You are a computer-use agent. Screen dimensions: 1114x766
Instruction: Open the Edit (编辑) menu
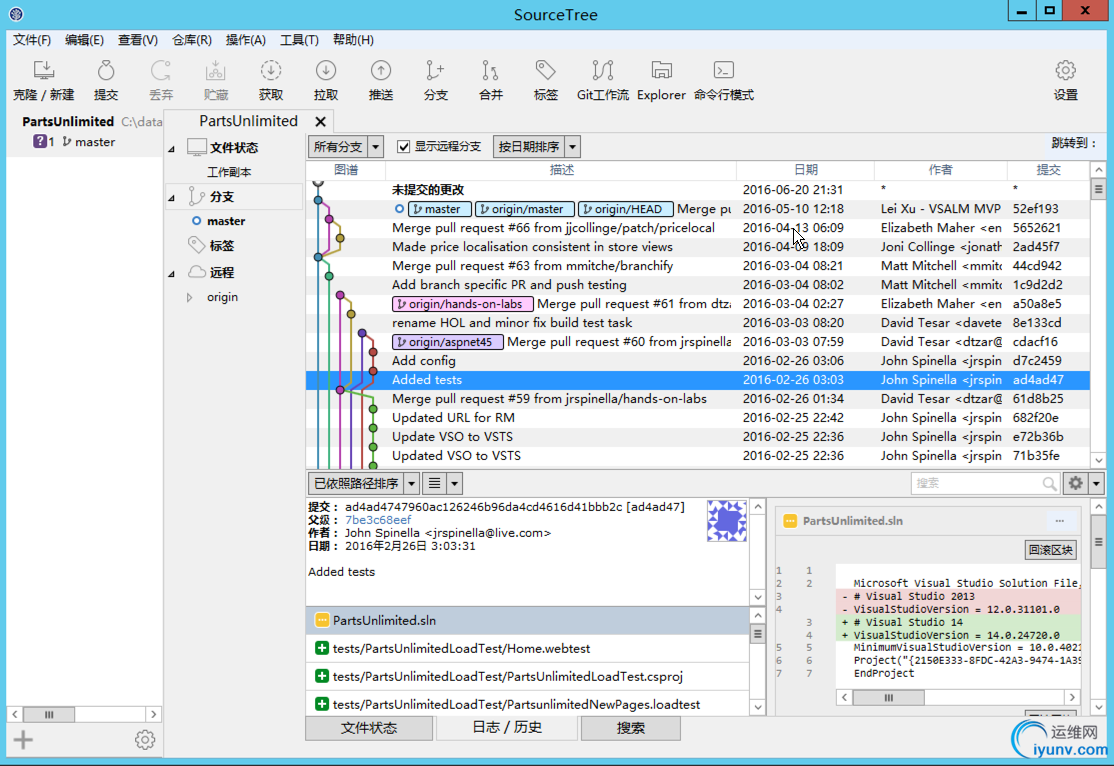click(84, 40)
